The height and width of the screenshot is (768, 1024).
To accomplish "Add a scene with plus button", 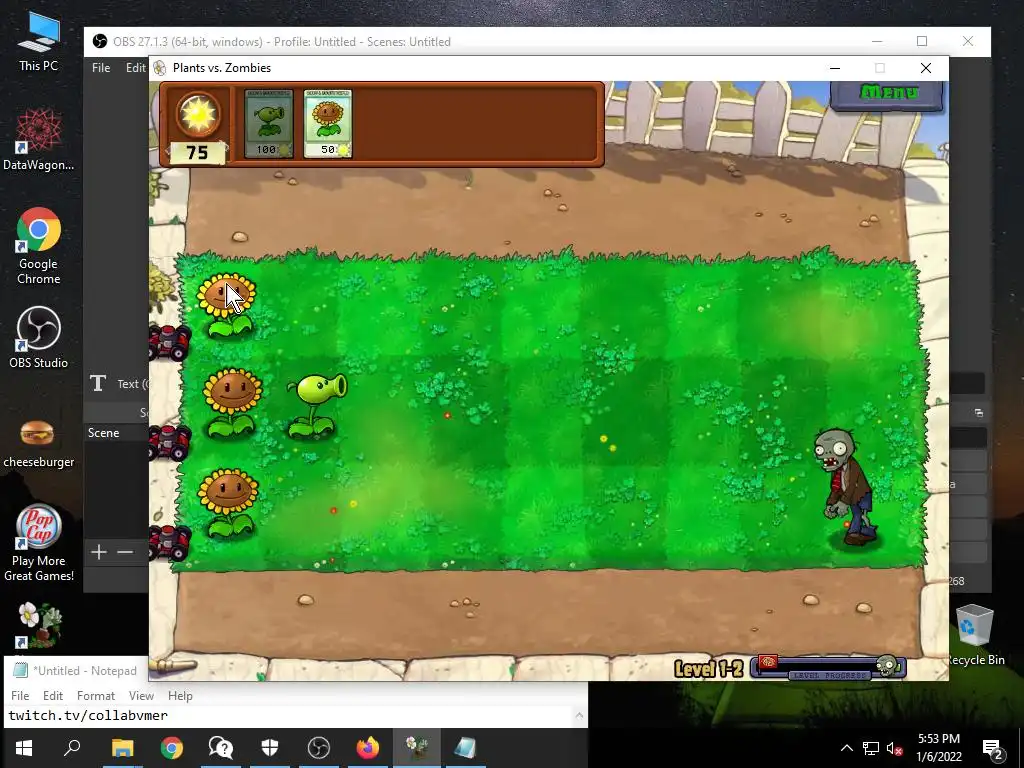I will click(99, 552).
